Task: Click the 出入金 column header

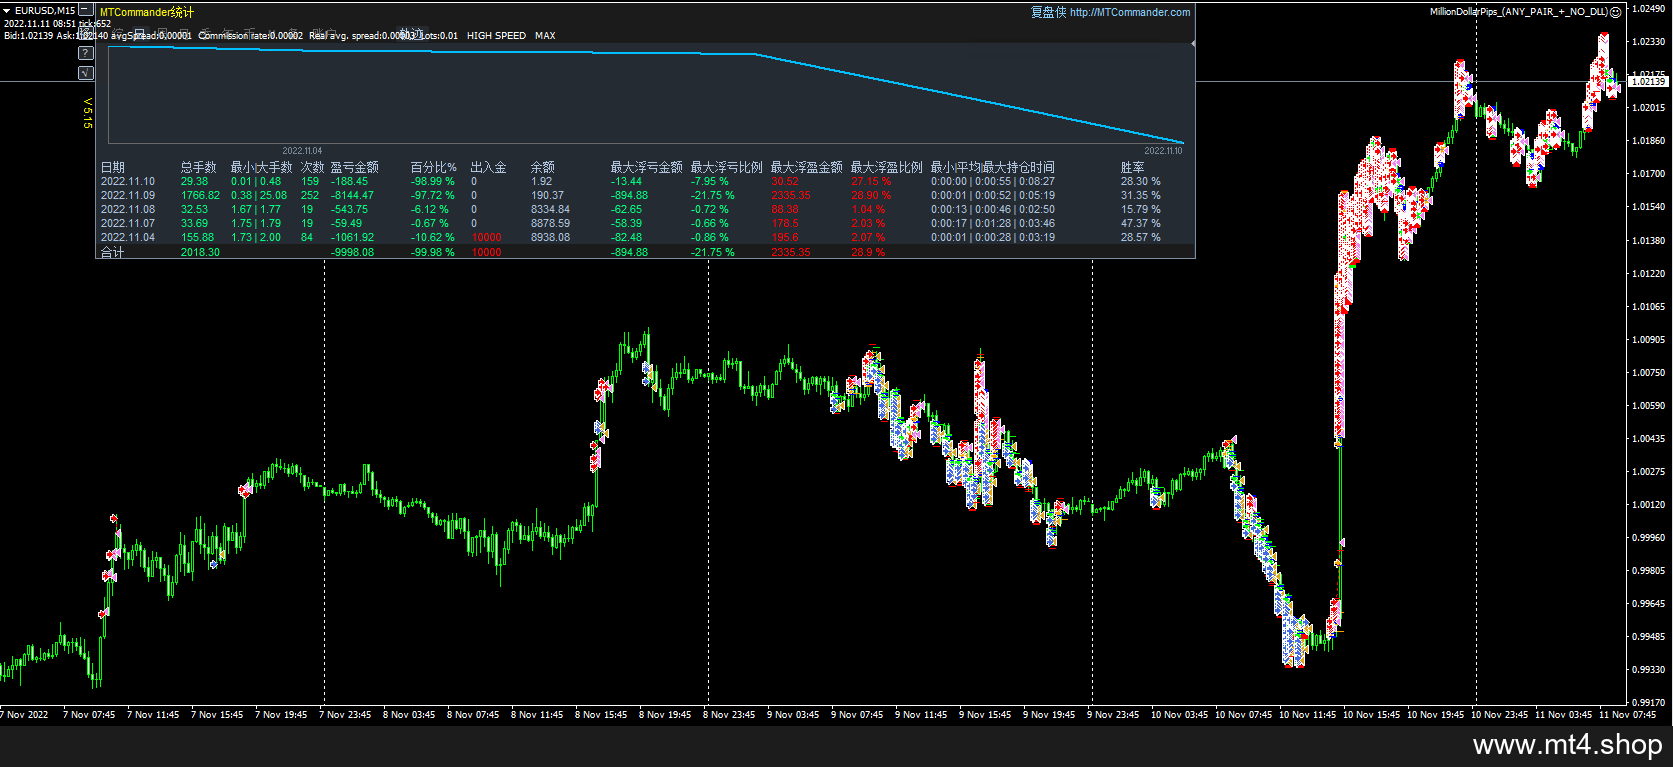Action: (x=488, y=167)
